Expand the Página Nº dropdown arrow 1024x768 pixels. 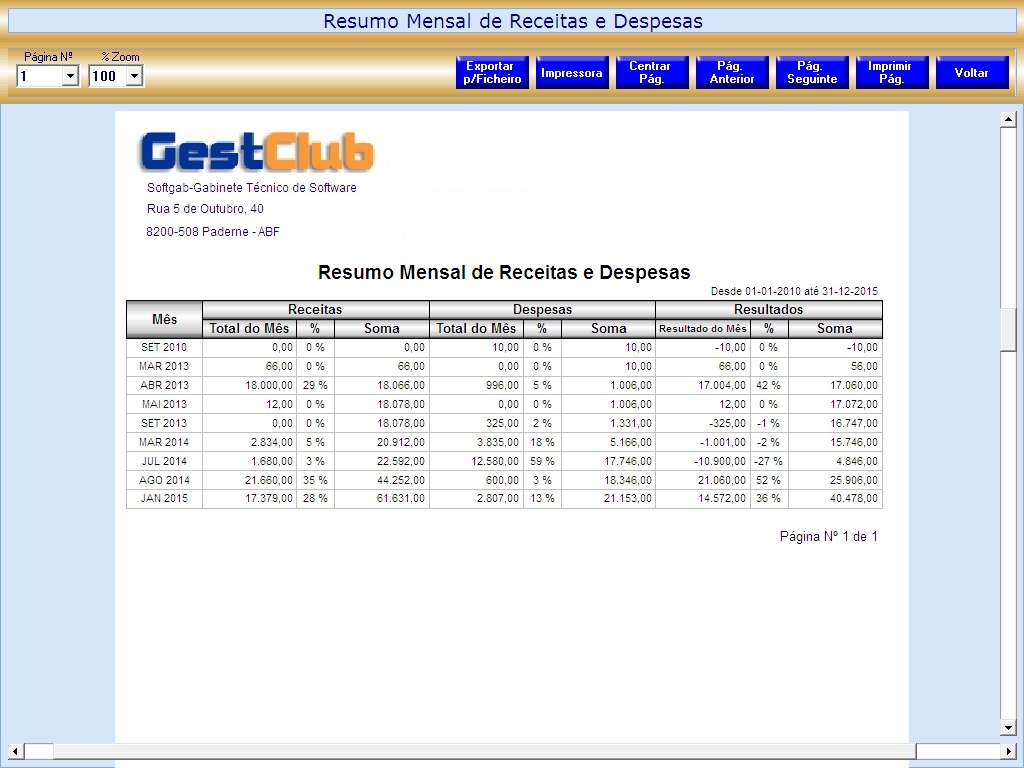(70, 76)
